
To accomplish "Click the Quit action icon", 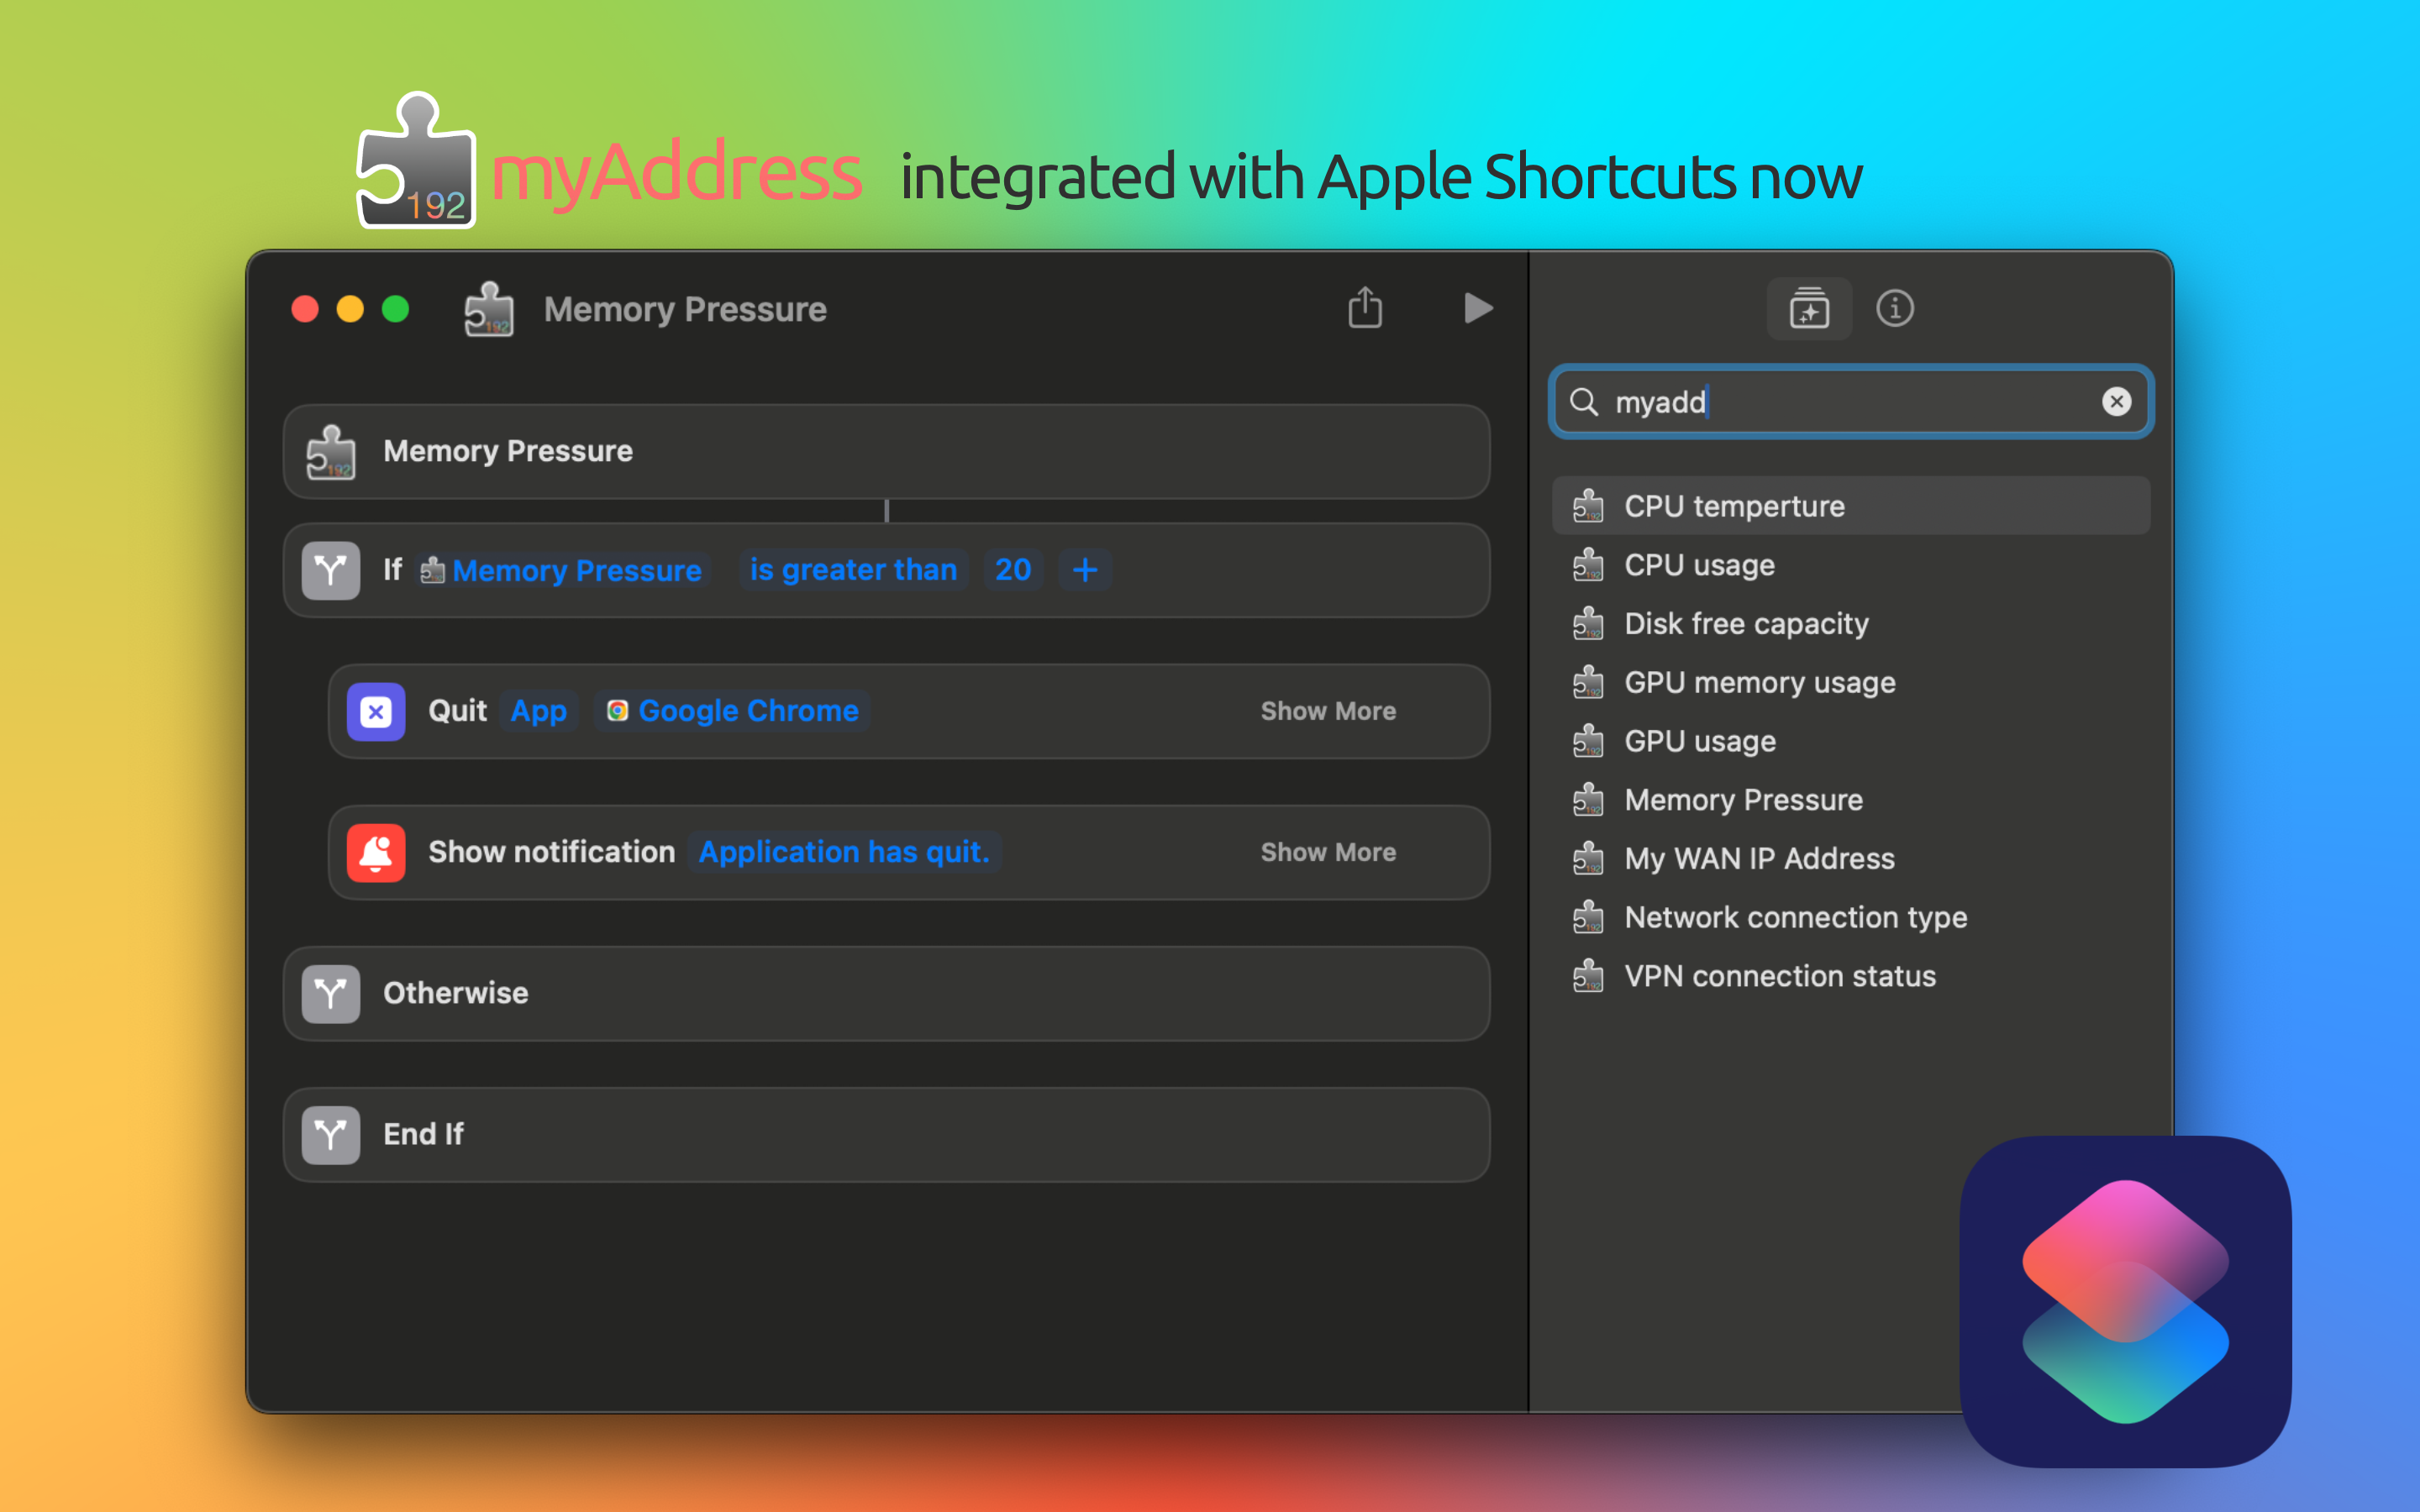I will [376, 711].
